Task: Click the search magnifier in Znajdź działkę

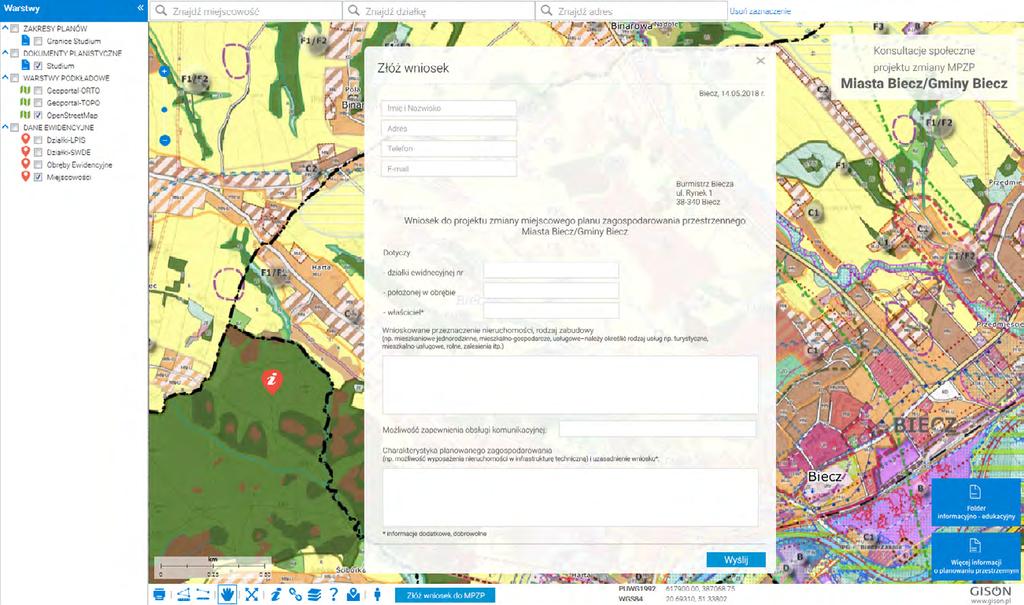Action: click(x=354, y=10)
